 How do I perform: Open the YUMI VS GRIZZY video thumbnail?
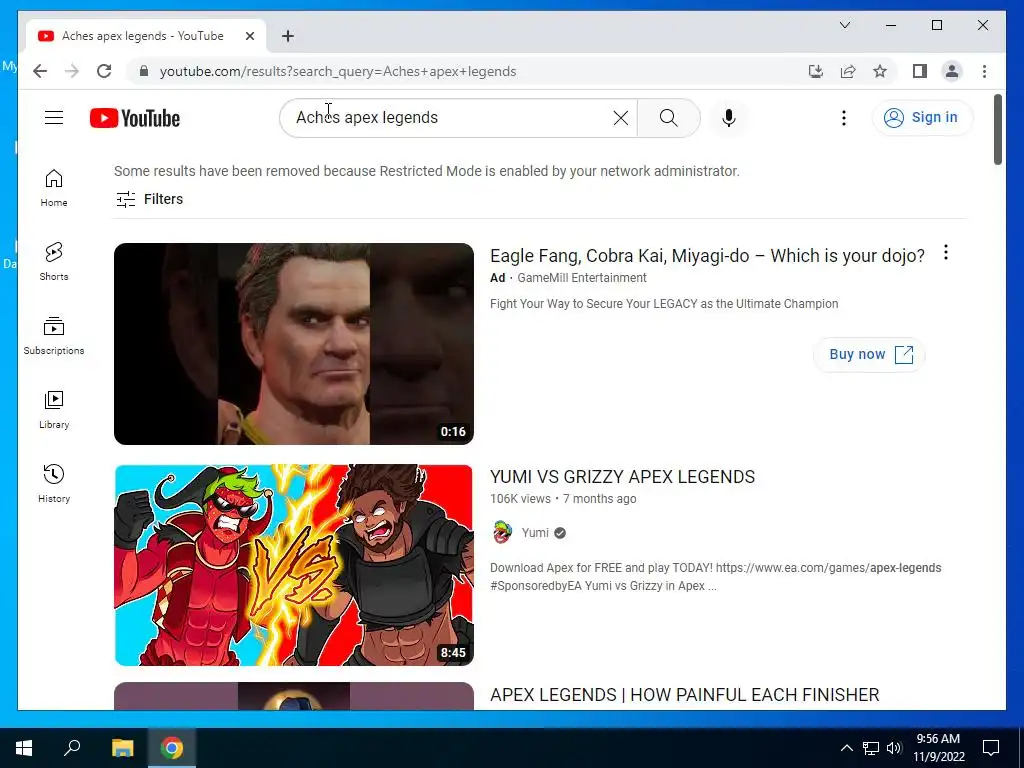coord(294,565)
